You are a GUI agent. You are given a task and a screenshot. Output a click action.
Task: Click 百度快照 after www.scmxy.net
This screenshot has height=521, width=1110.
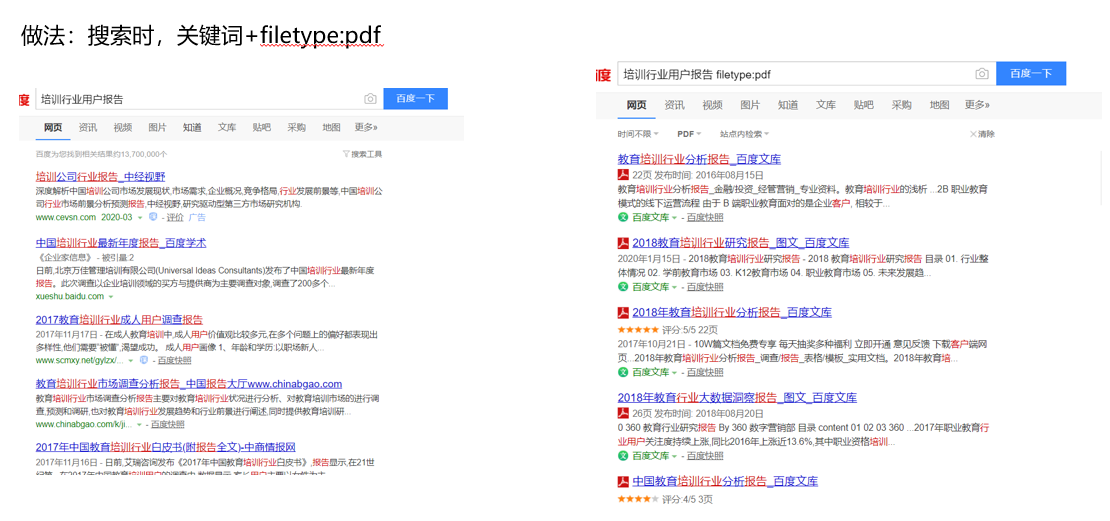[x=174, y=360]
